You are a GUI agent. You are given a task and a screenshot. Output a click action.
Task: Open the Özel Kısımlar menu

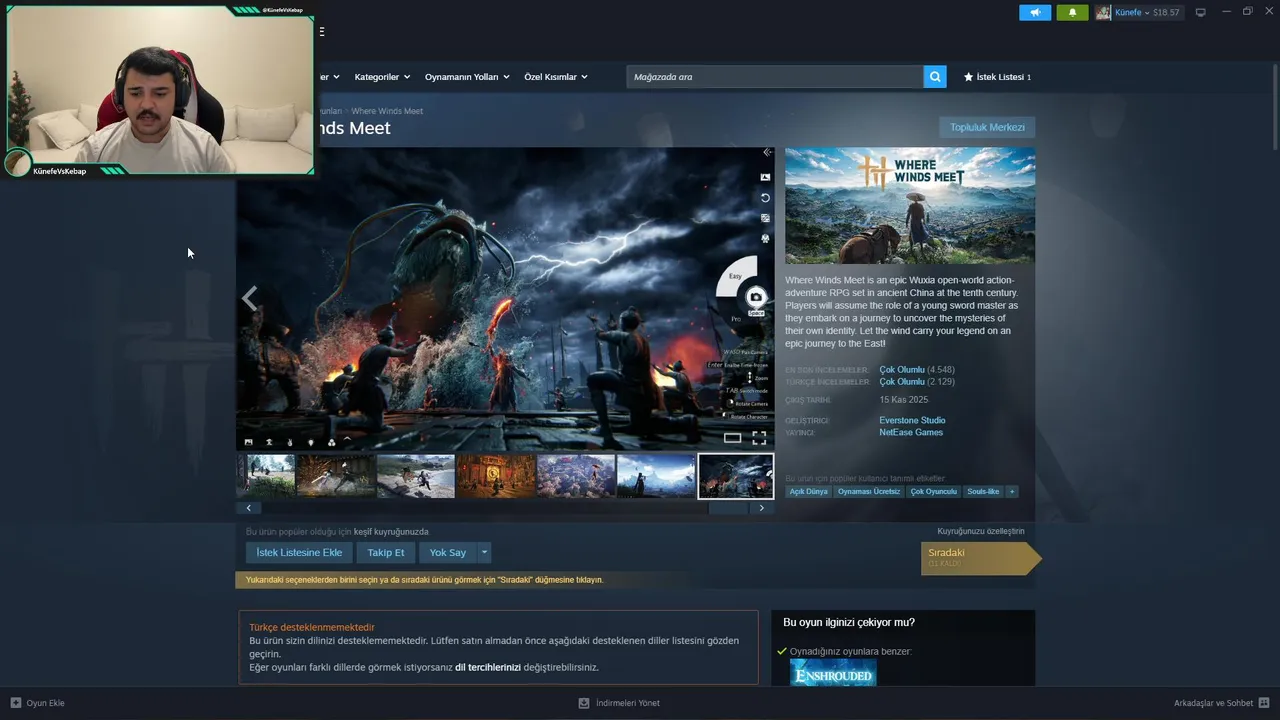(555, 77)
